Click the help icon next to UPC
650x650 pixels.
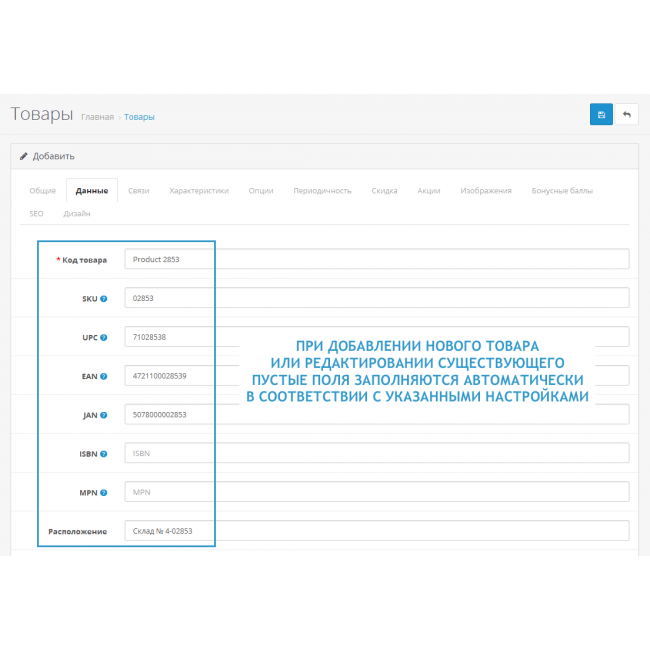click(x=104, y=337)
